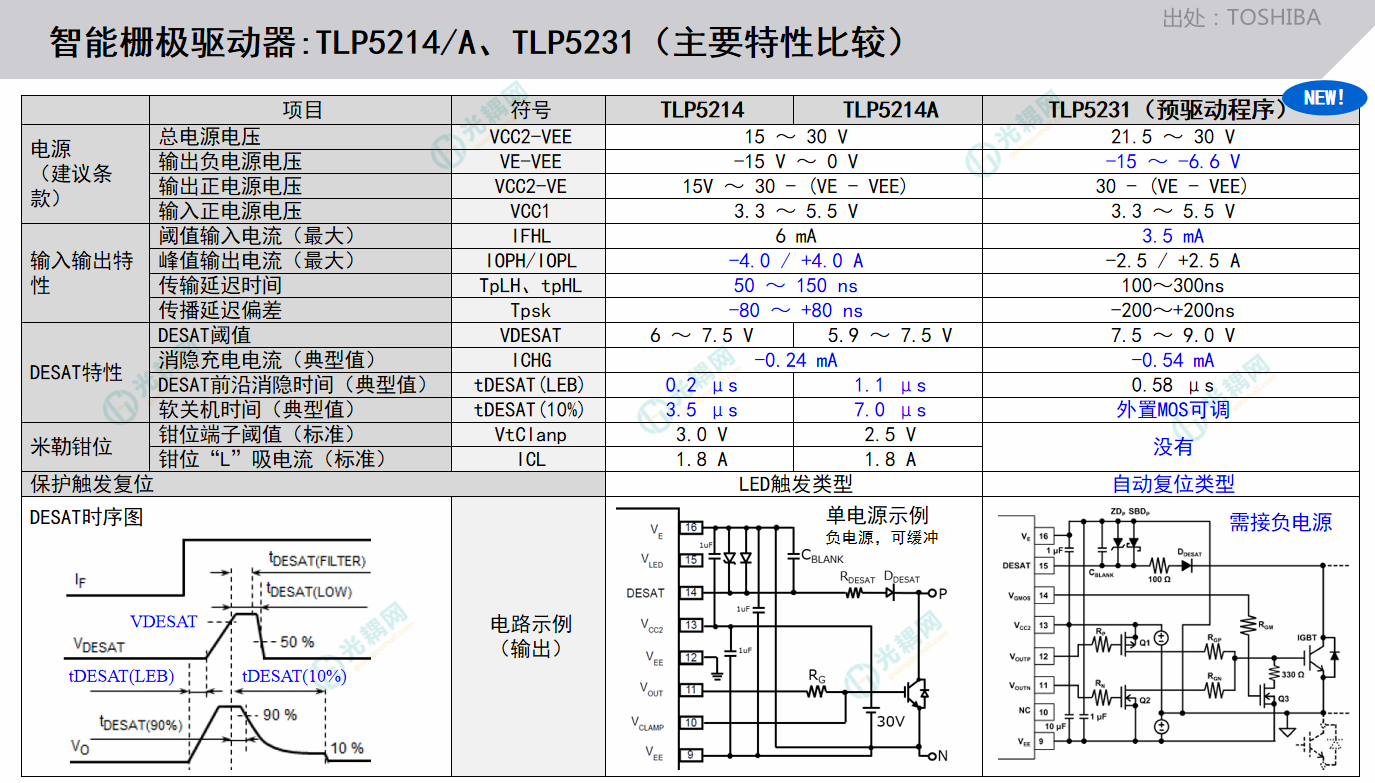Select the symbol "TpLH、tpHL"

coord(529,285)
